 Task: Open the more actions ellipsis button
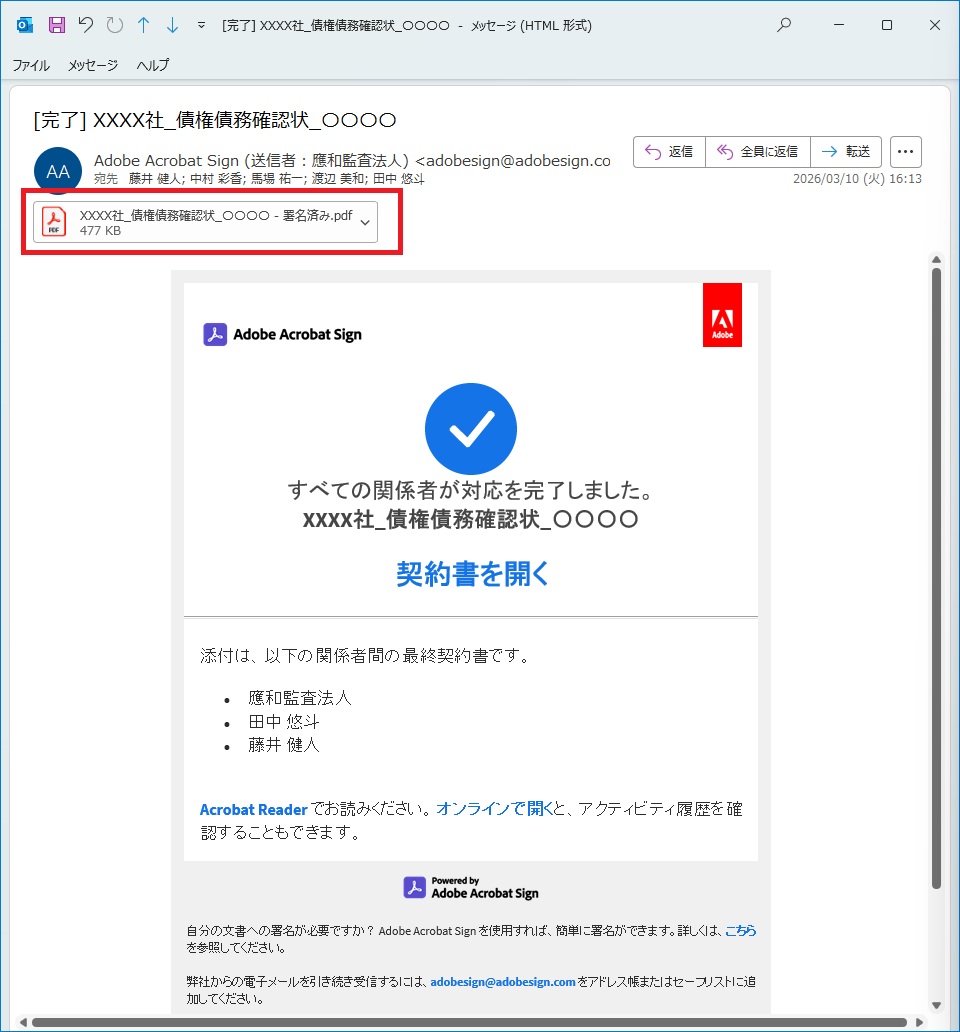(x=906, y=152)
